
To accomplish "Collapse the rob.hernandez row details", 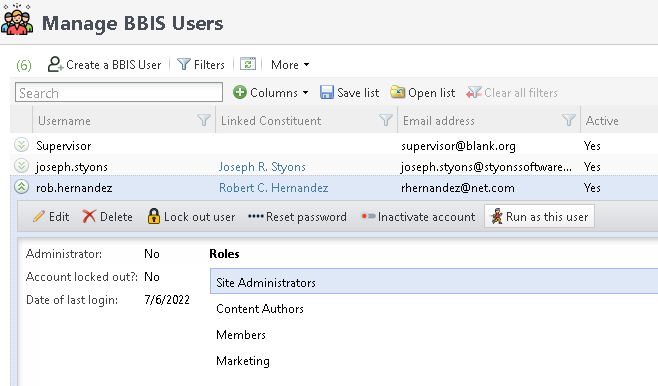I will tap(21, 187).
